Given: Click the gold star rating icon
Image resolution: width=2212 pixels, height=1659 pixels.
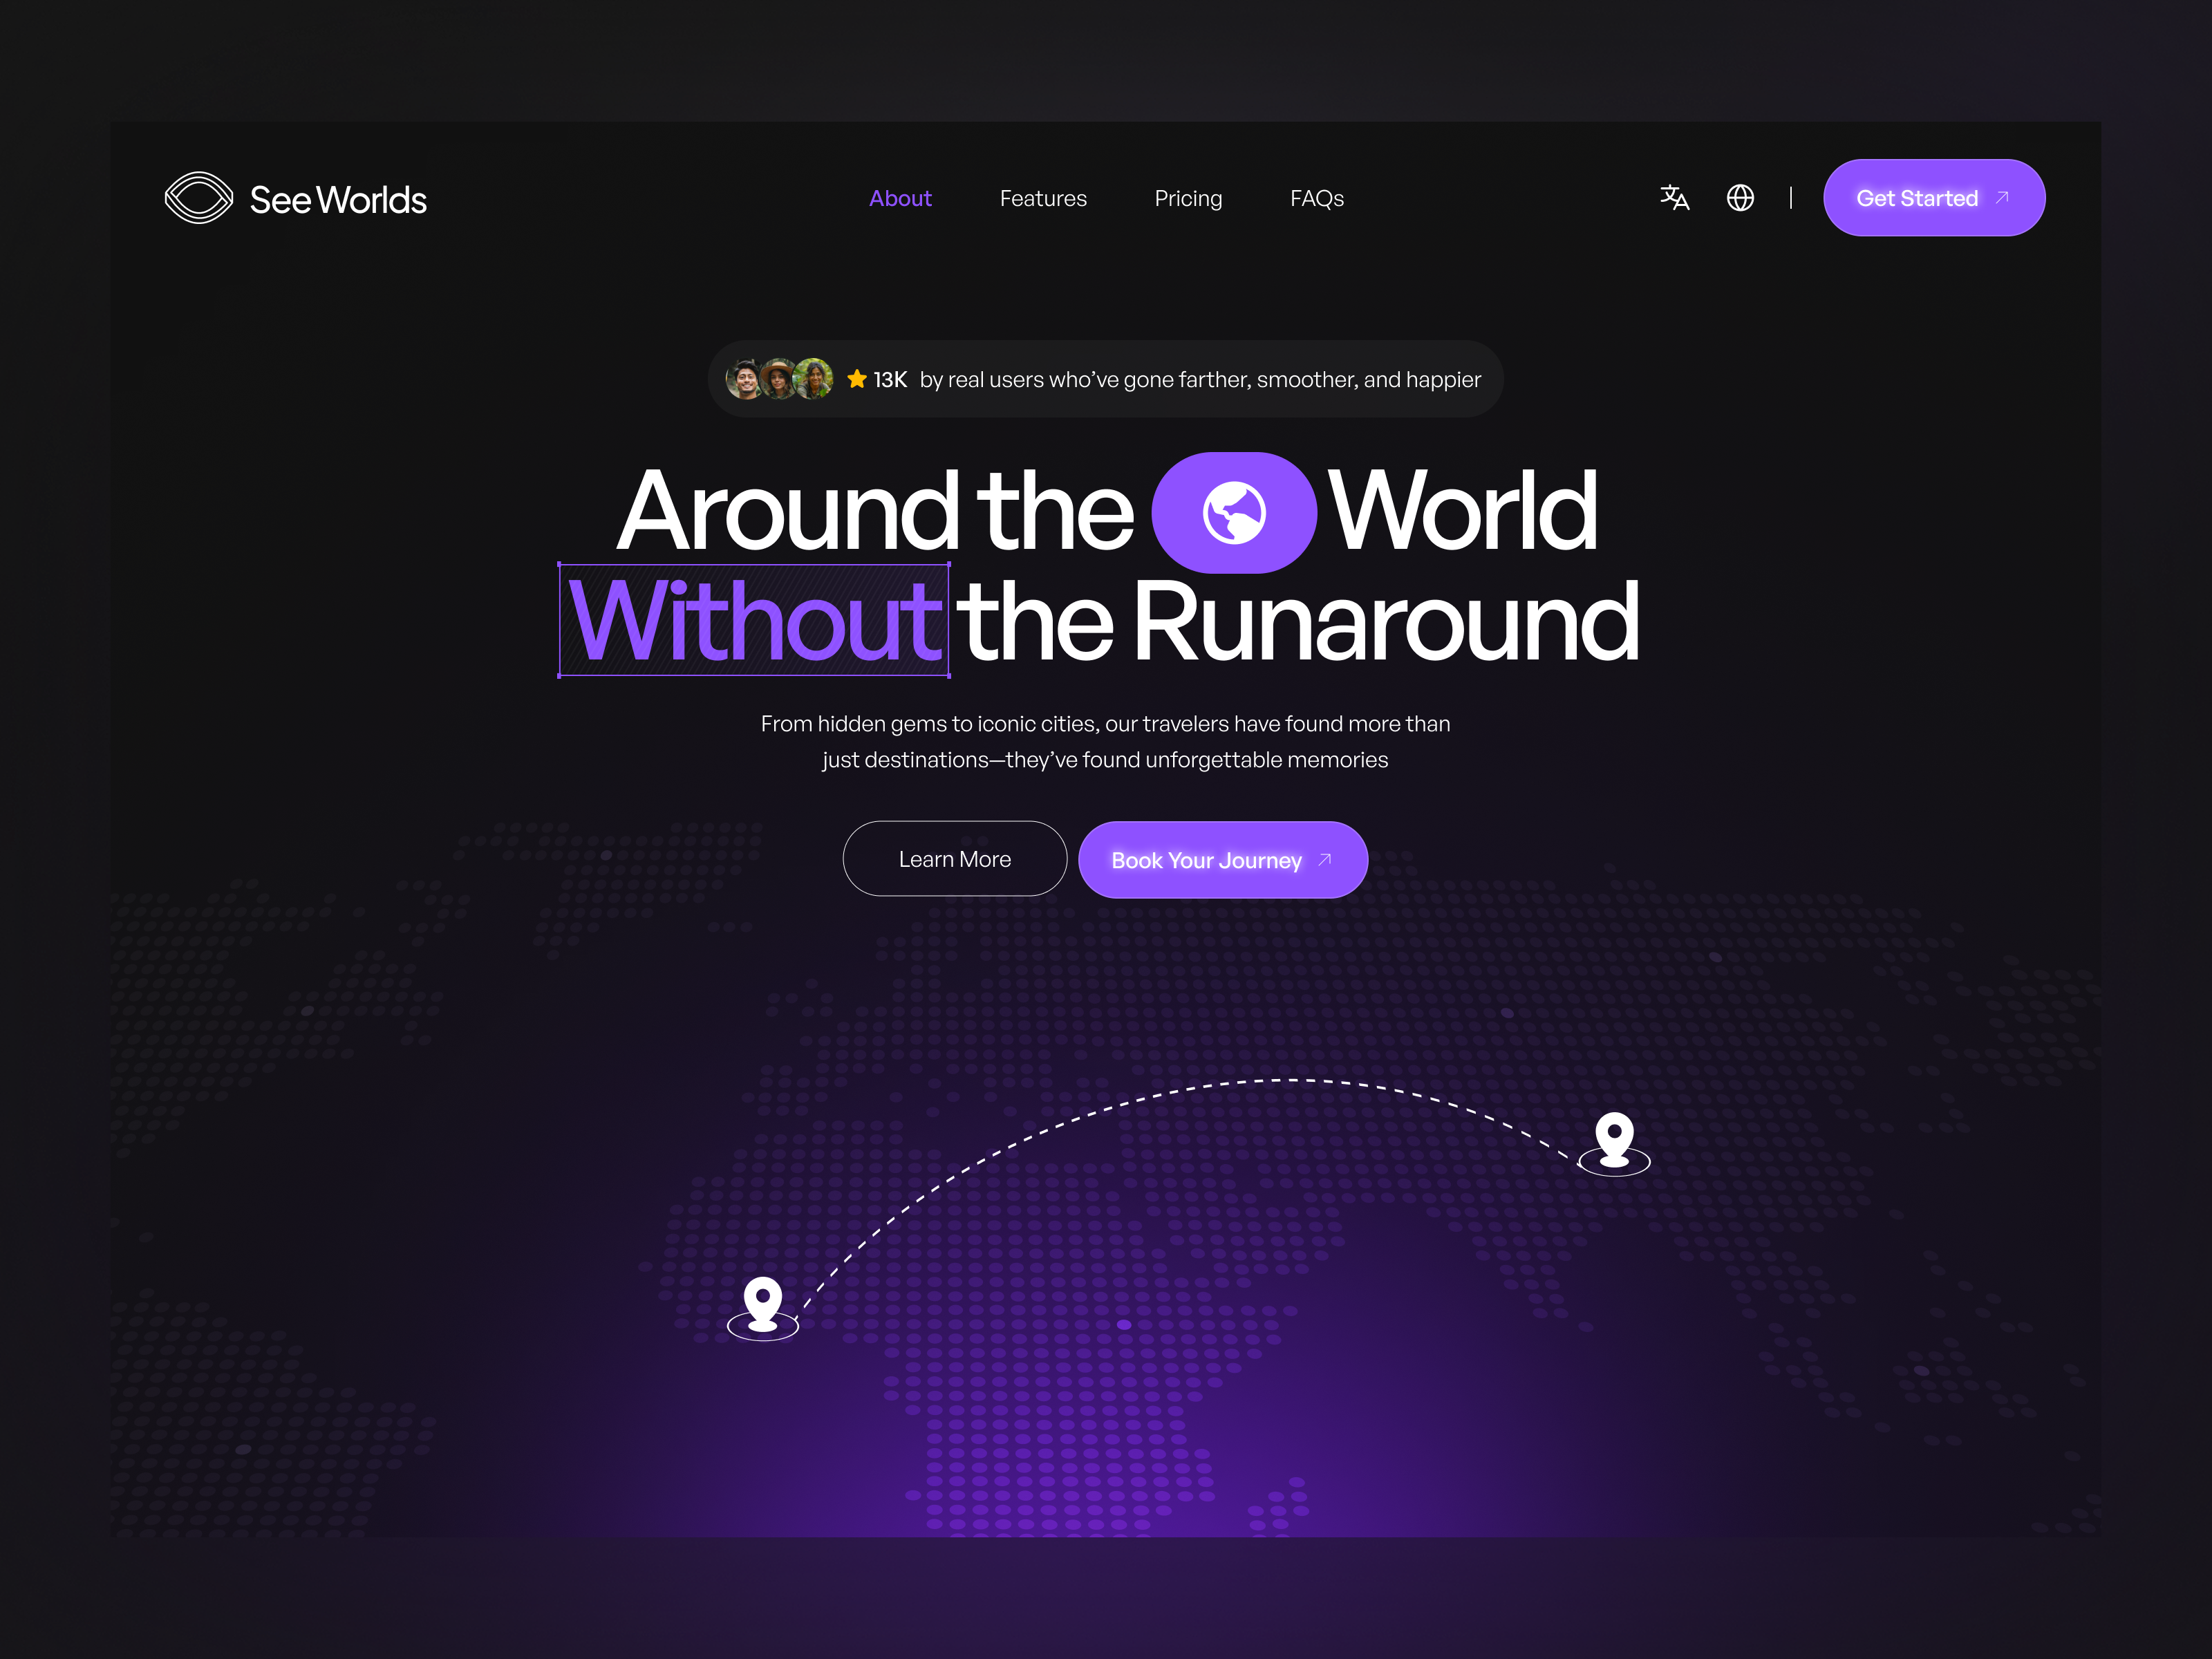Looking at the screenshot, I should [x=857, y=379].
